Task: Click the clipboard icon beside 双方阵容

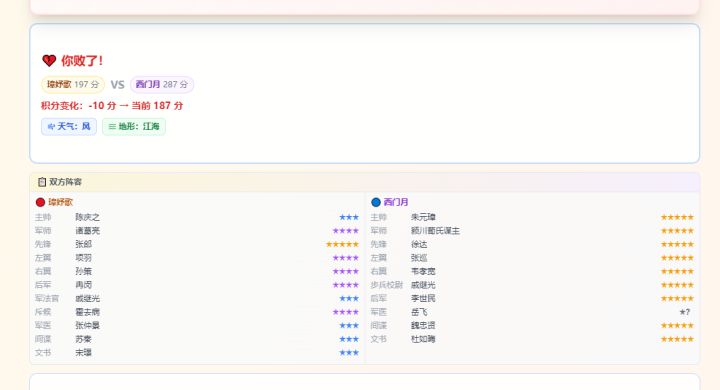Action: 42,182
